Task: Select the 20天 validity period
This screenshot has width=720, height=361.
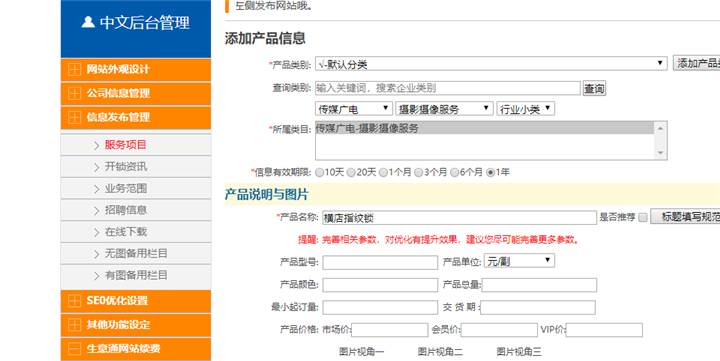Action: 351,173
